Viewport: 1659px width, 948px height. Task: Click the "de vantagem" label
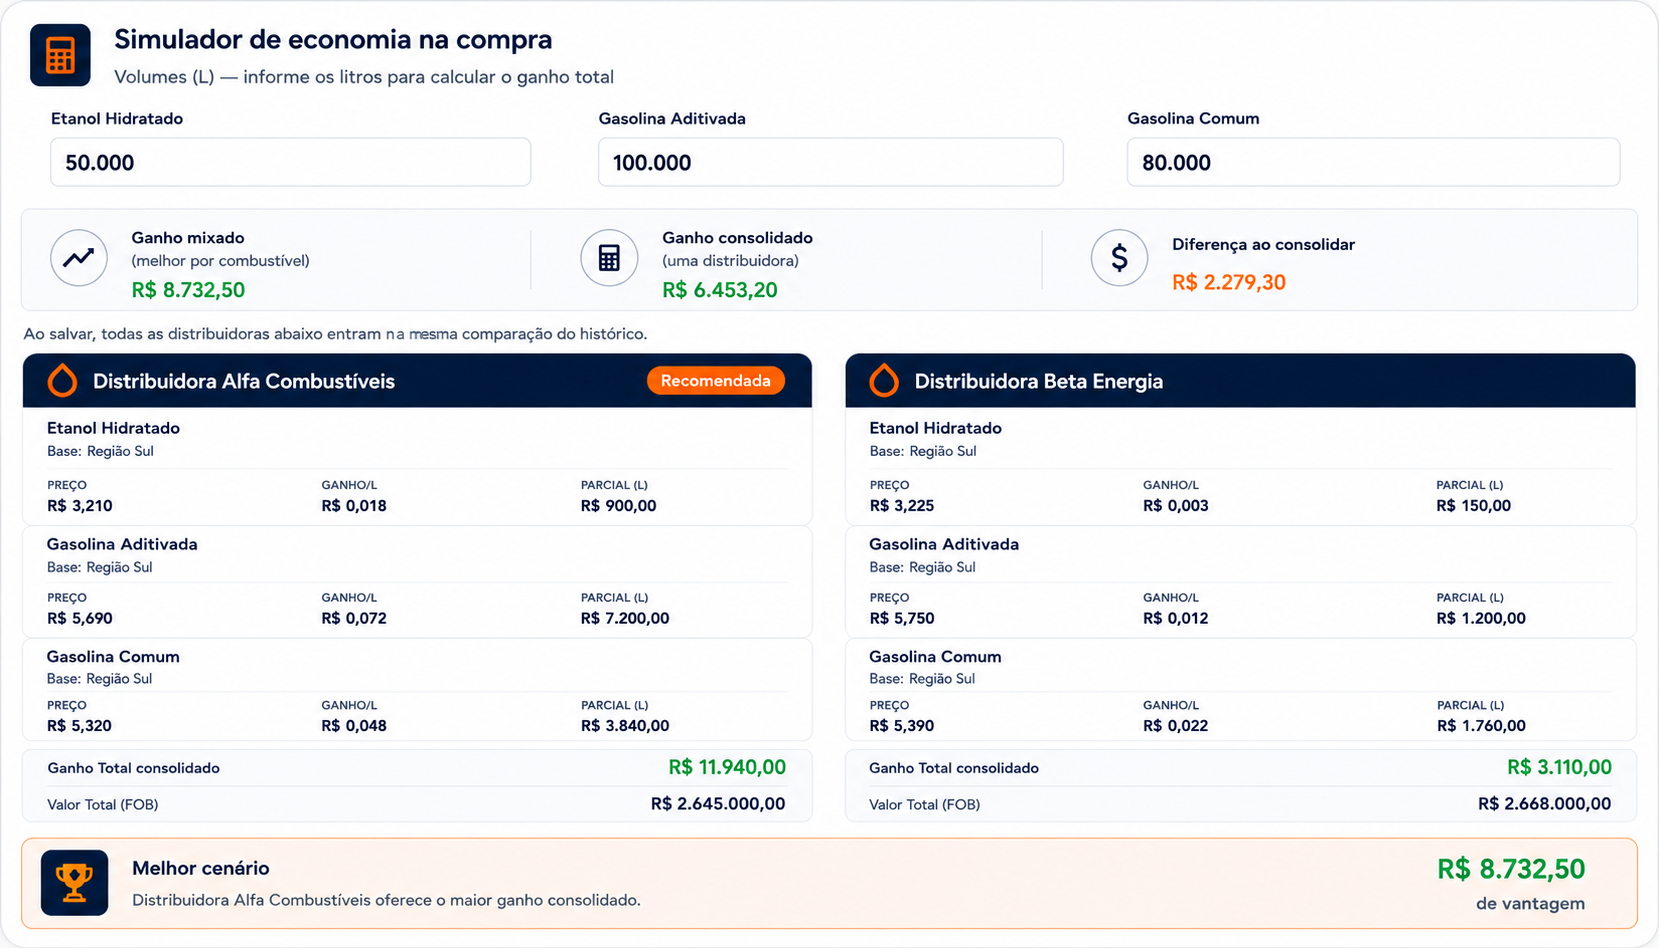coord(1531,904)
